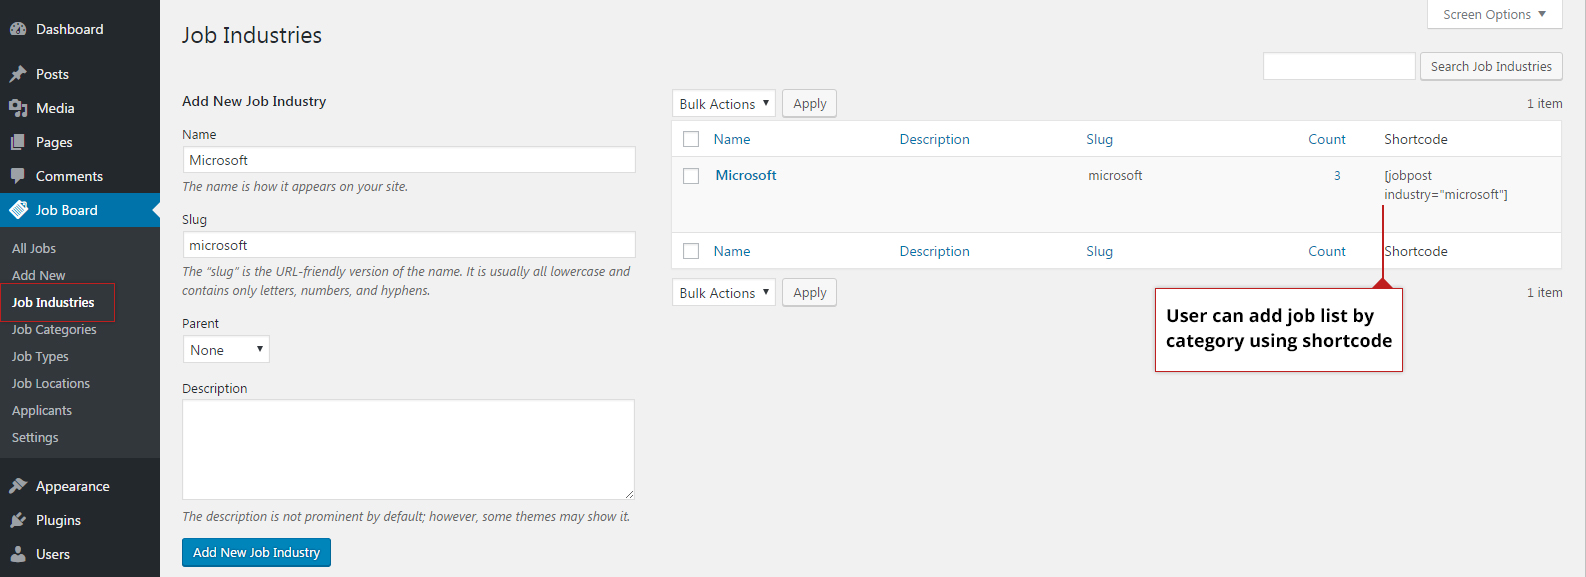Click the Users person icon

tap(18, 554)
